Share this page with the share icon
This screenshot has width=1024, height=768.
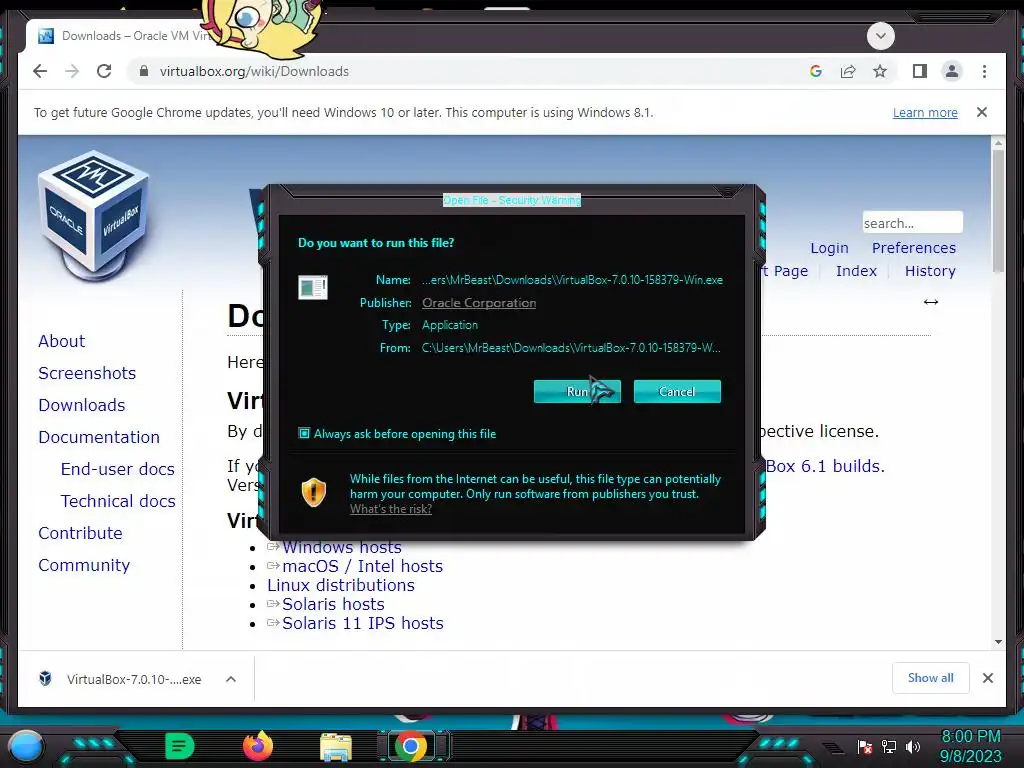(x=848, y=71)
